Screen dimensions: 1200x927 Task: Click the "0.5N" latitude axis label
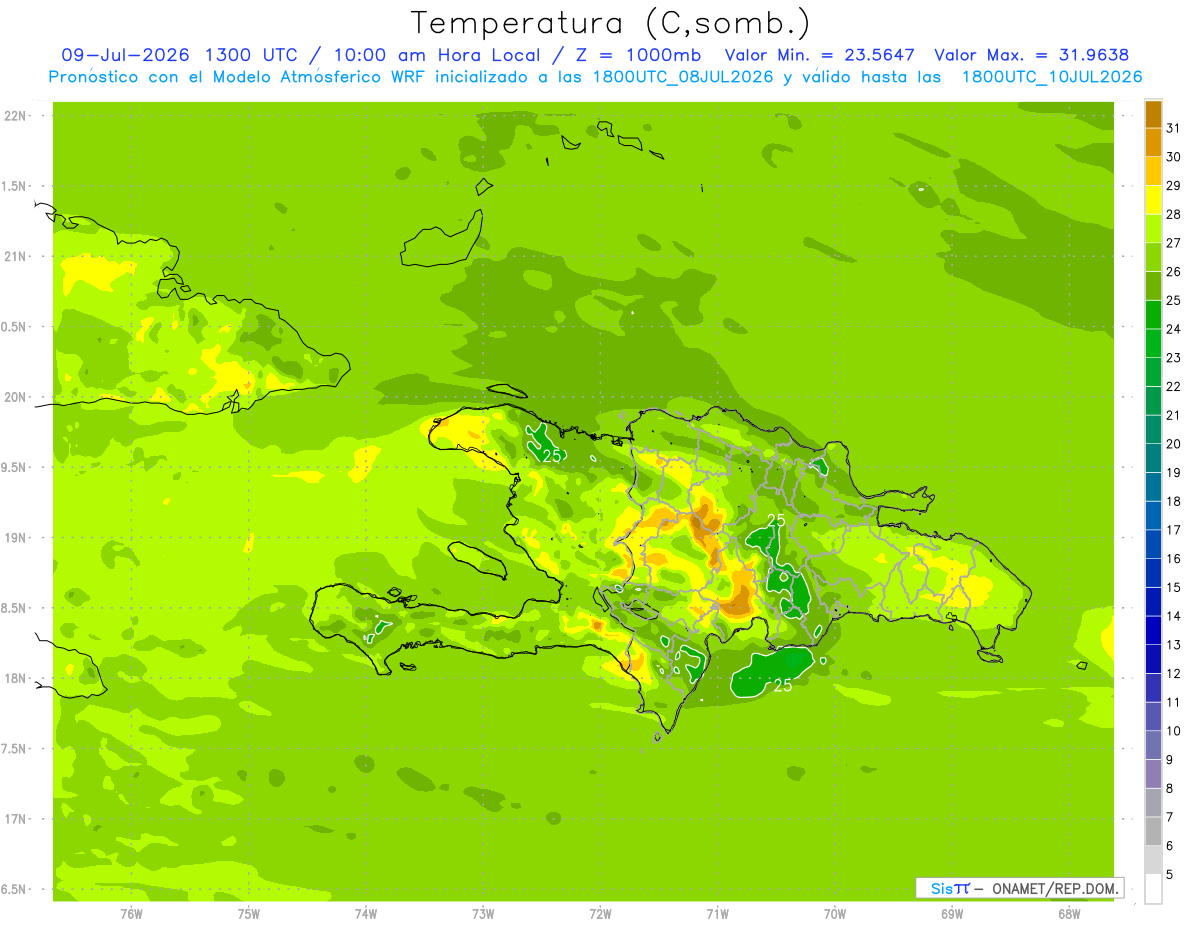pos(14,327)
